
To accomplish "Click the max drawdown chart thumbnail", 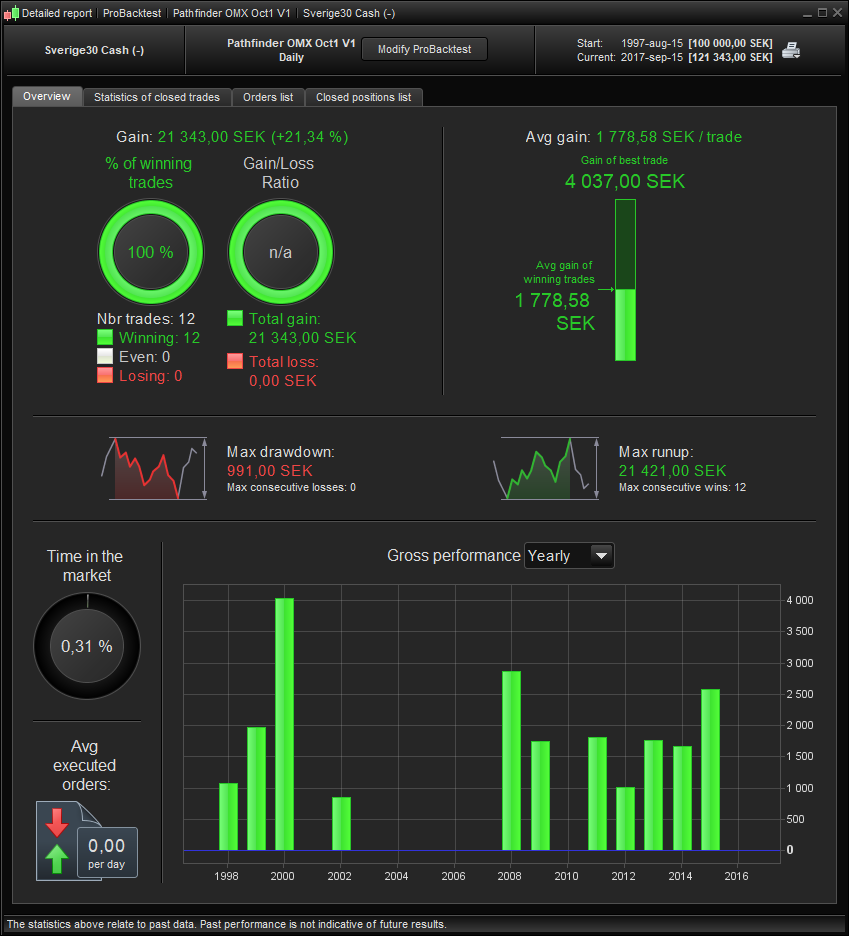I will pyautogui.click(x=154, y=469).
